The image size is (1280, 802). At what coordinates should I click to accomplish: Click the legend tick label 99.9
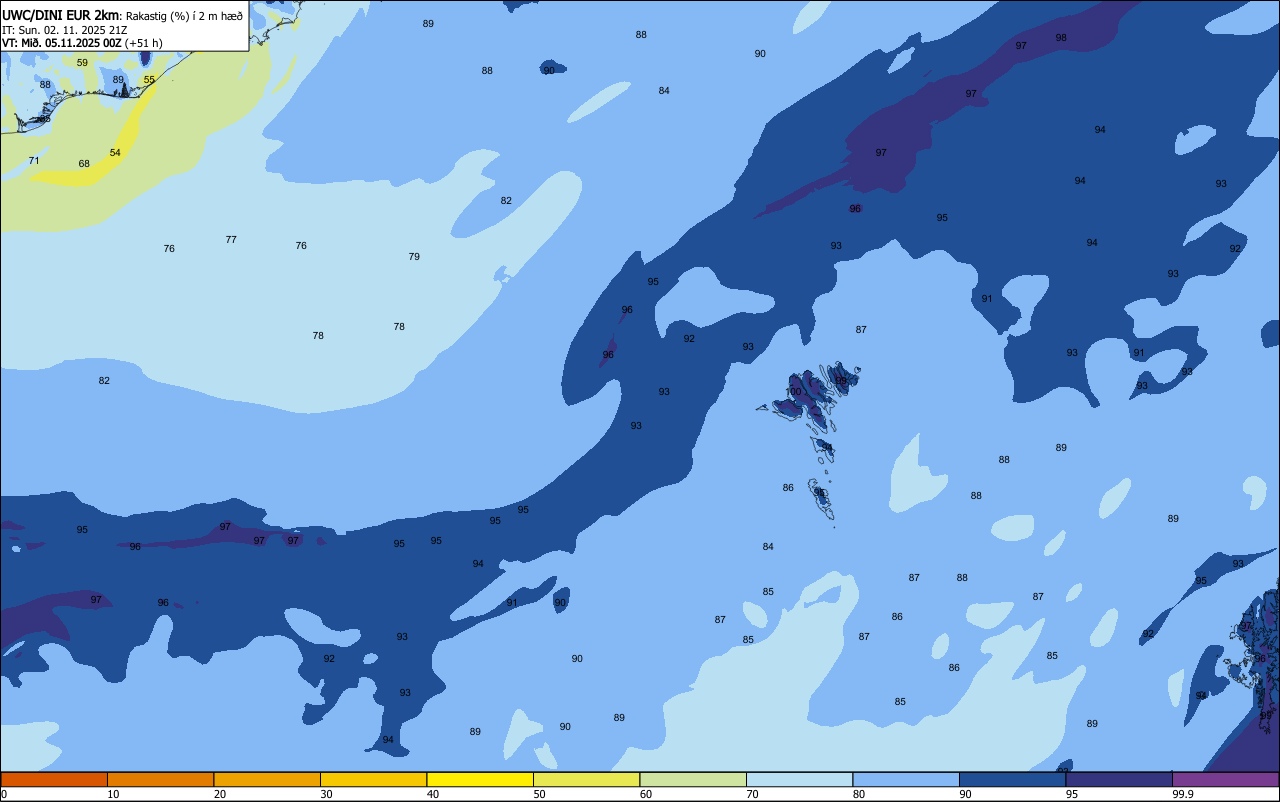pyautogui.click(x=1183, y=794)
